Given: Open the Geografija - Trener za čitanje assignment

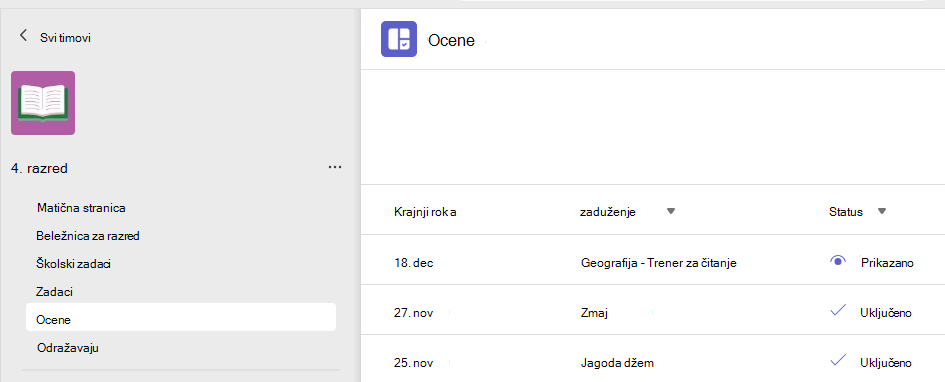Looking at the screenshot, I should [x=659, y=263].
